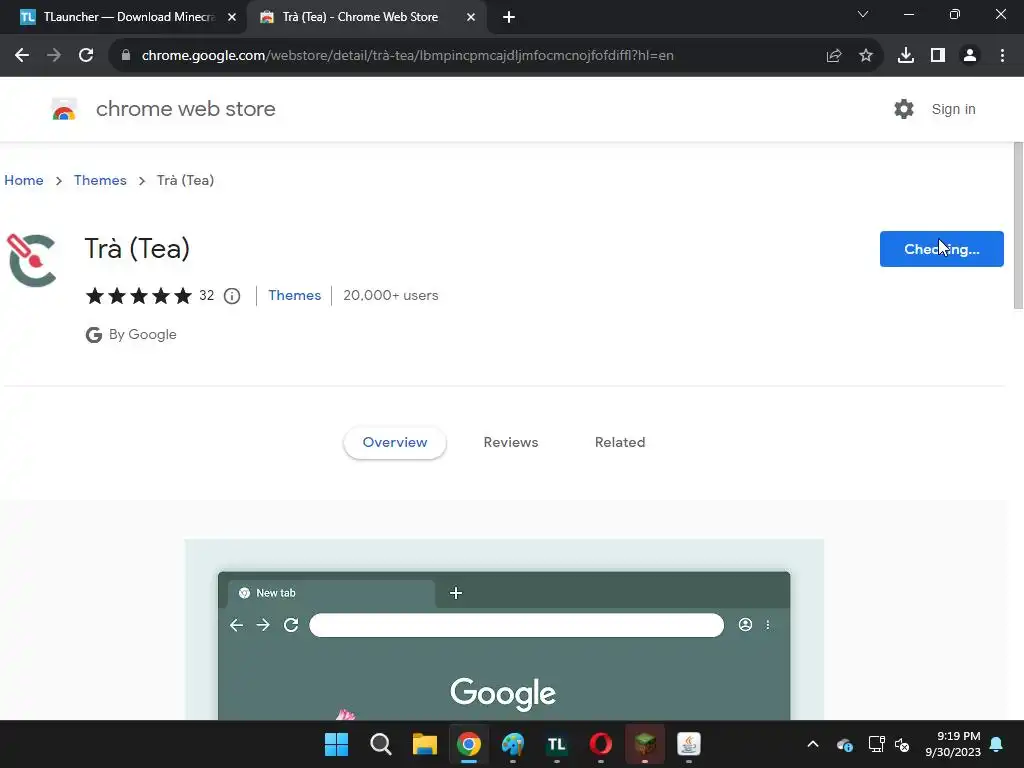Open the Paint palette app in the taskbar
The image size is (1024, 768).
click(513, 744)
